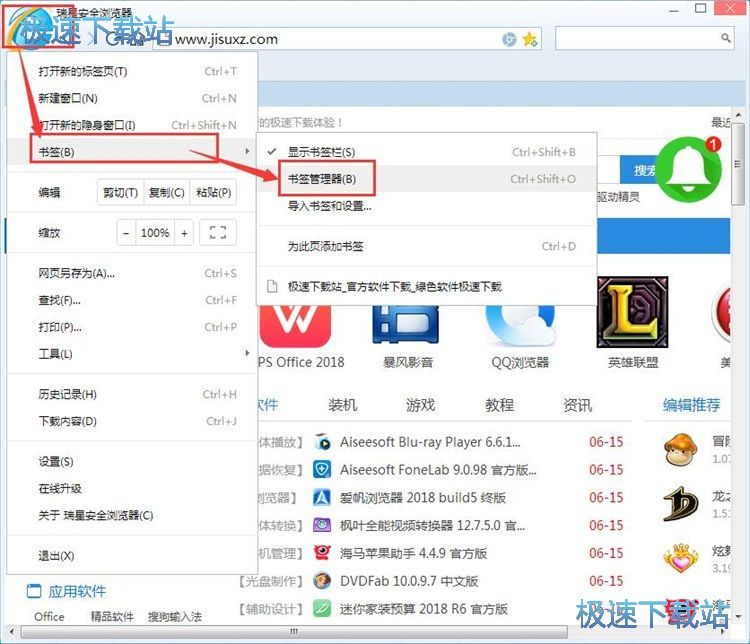The width and height of the screenshot is (750, 644).
Task: Click the favorite star icon in address bar
Action: [x=530, y=39]
